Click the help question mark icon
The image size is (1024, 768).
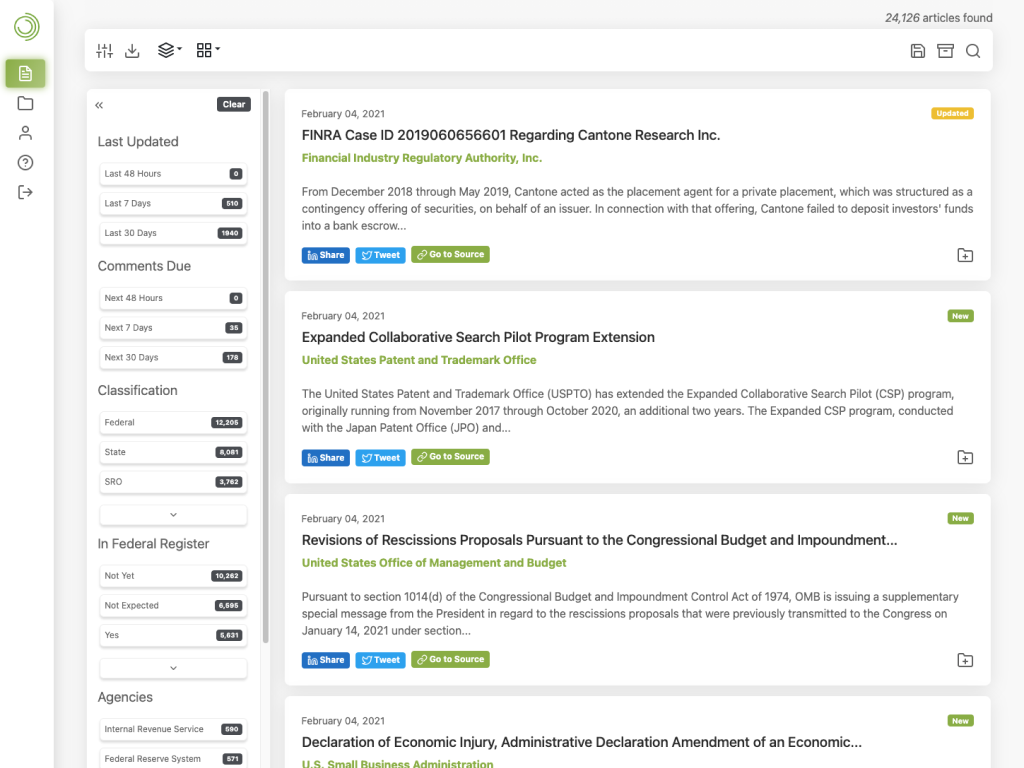coord(25,161)
